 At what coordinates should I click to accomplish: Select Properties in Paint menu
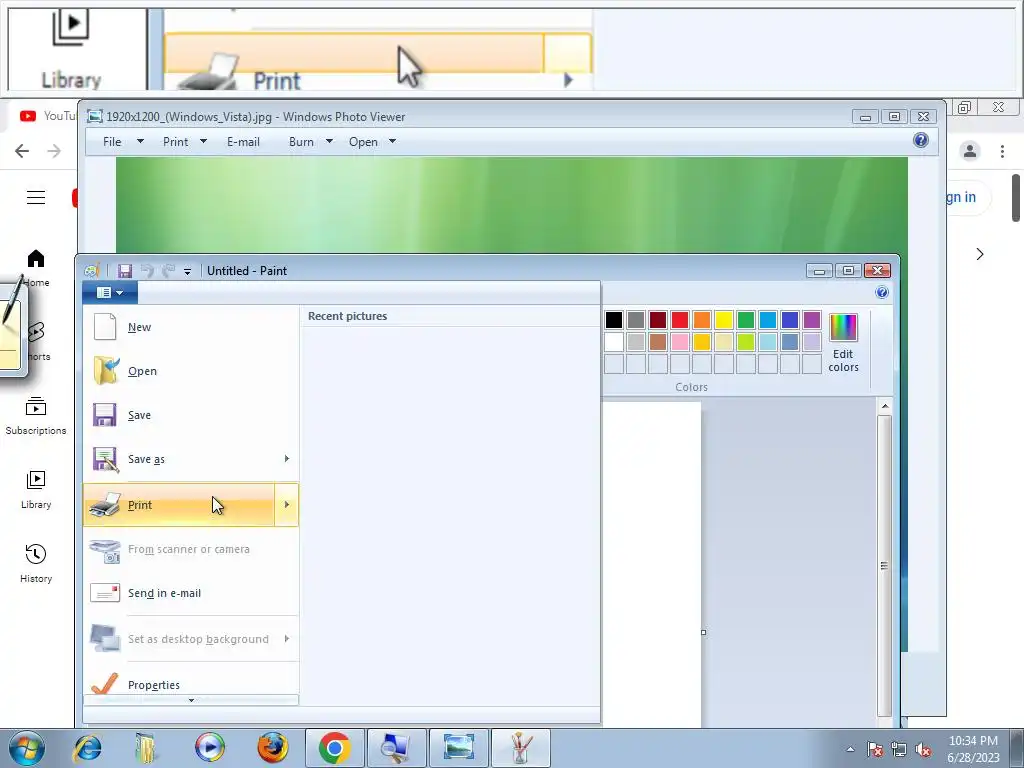click(191, 683)
